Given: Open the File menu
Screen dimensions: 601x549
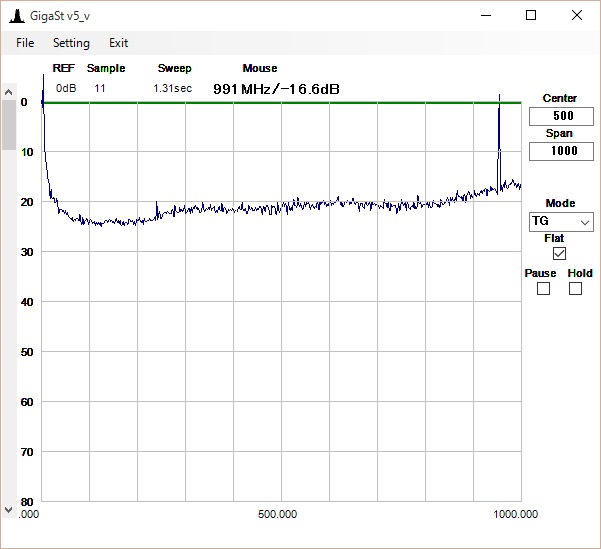Looking at the screenshot, I should 25,43.
